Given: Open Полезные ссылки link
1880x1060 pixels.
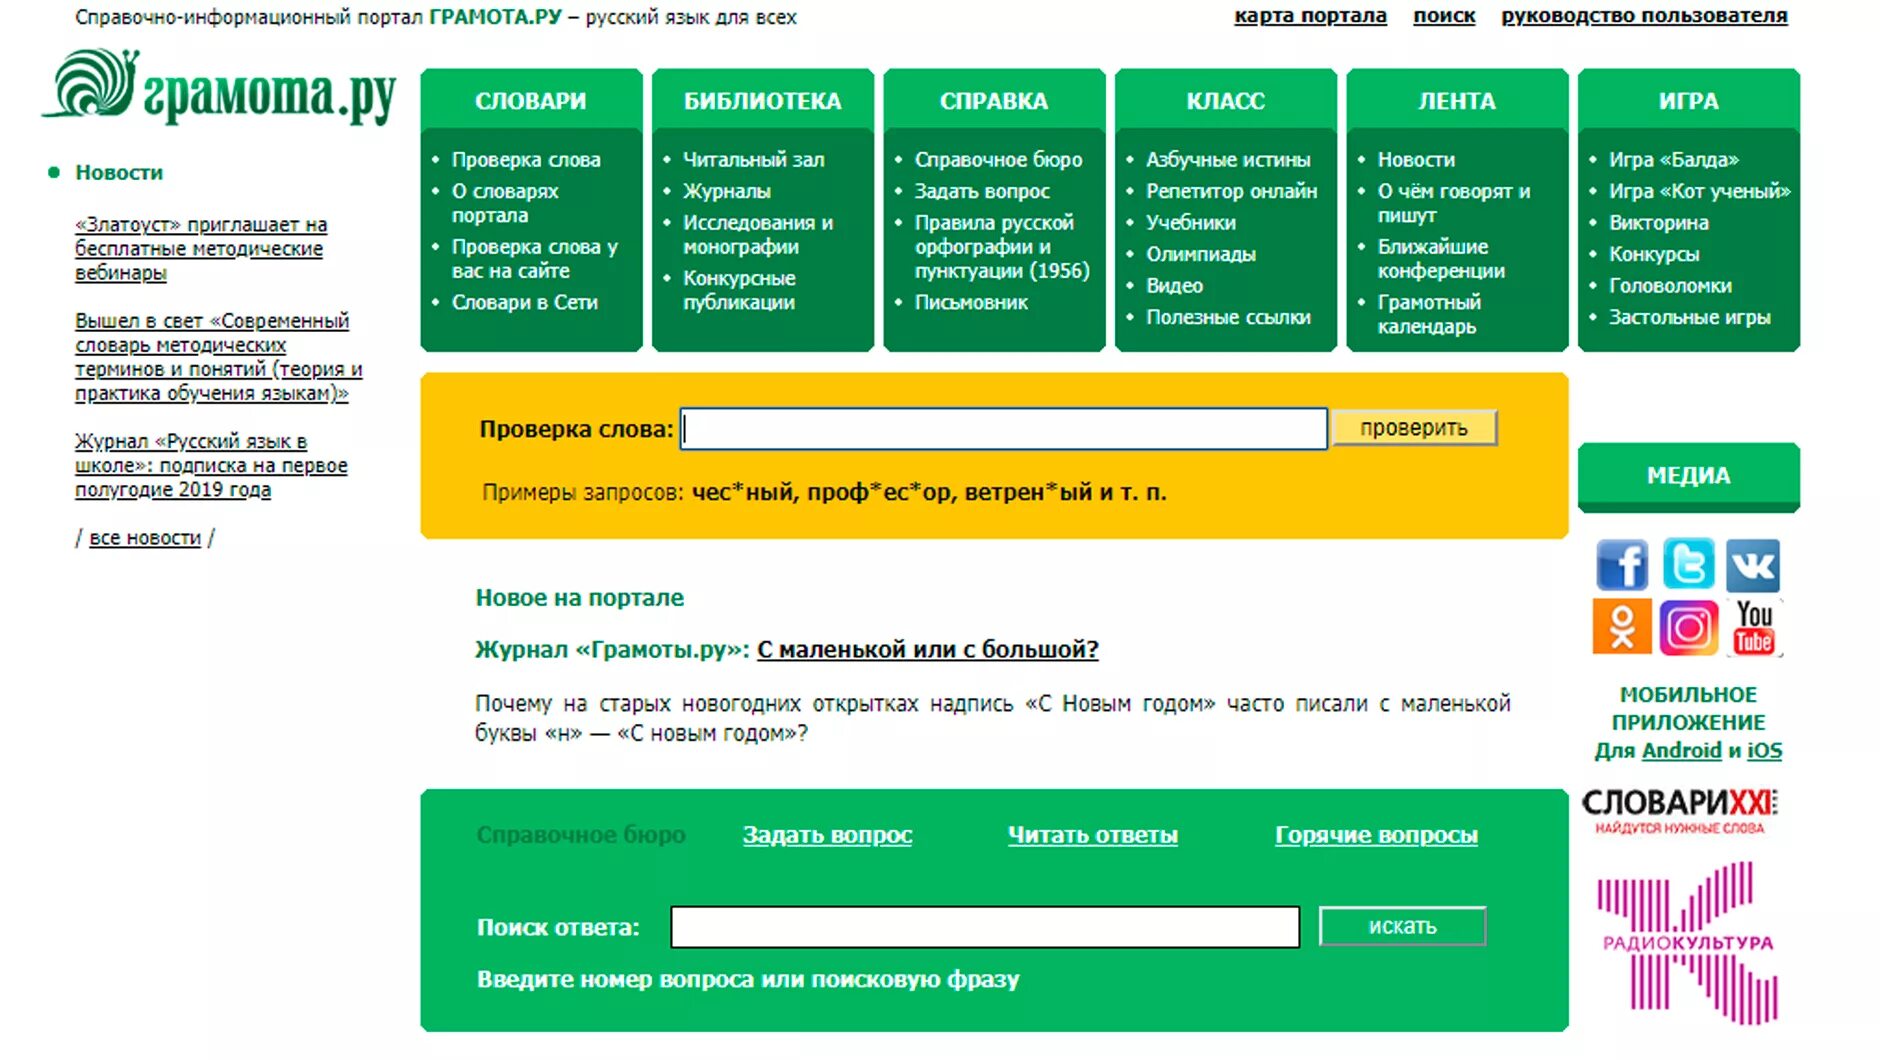Looking at the screenshot, I should pyautogui.click(x=1228, y=317).
